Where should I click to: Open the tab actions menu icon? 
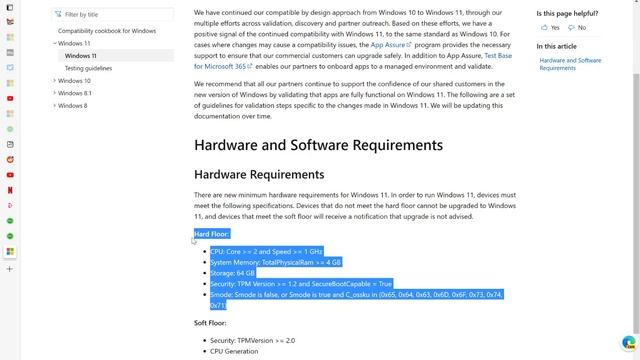coord(10,7)
